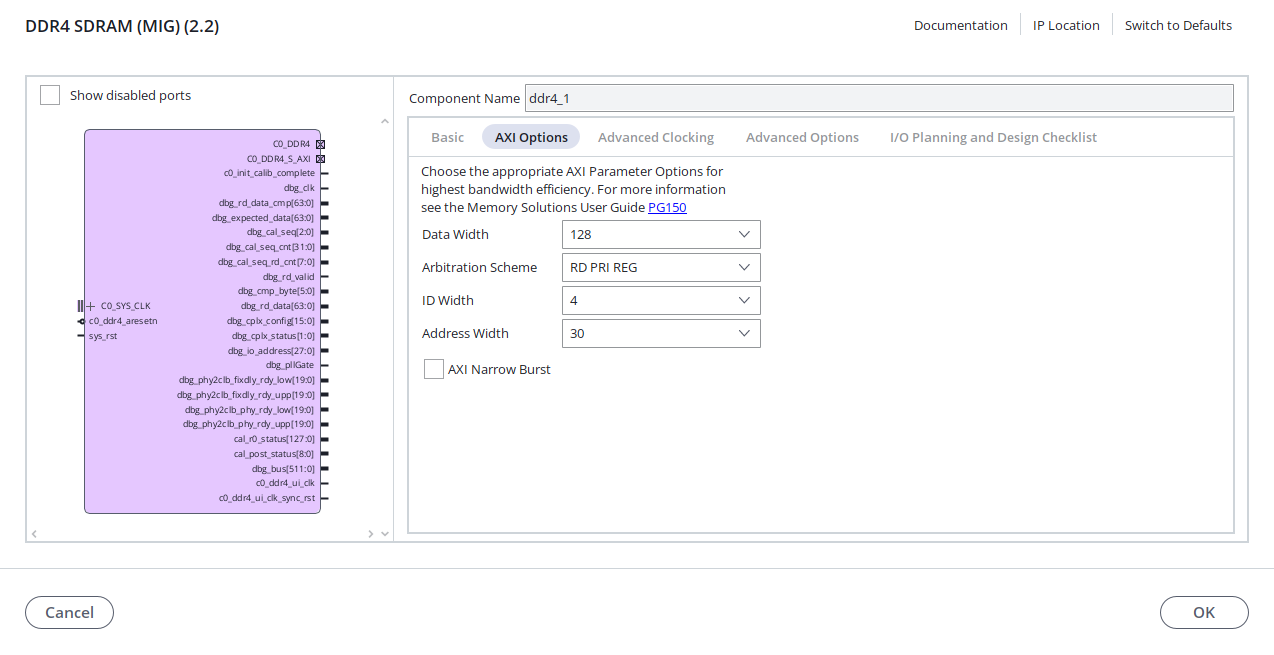
Task: Switch to the Basic tab
Action: pos(448,137)
